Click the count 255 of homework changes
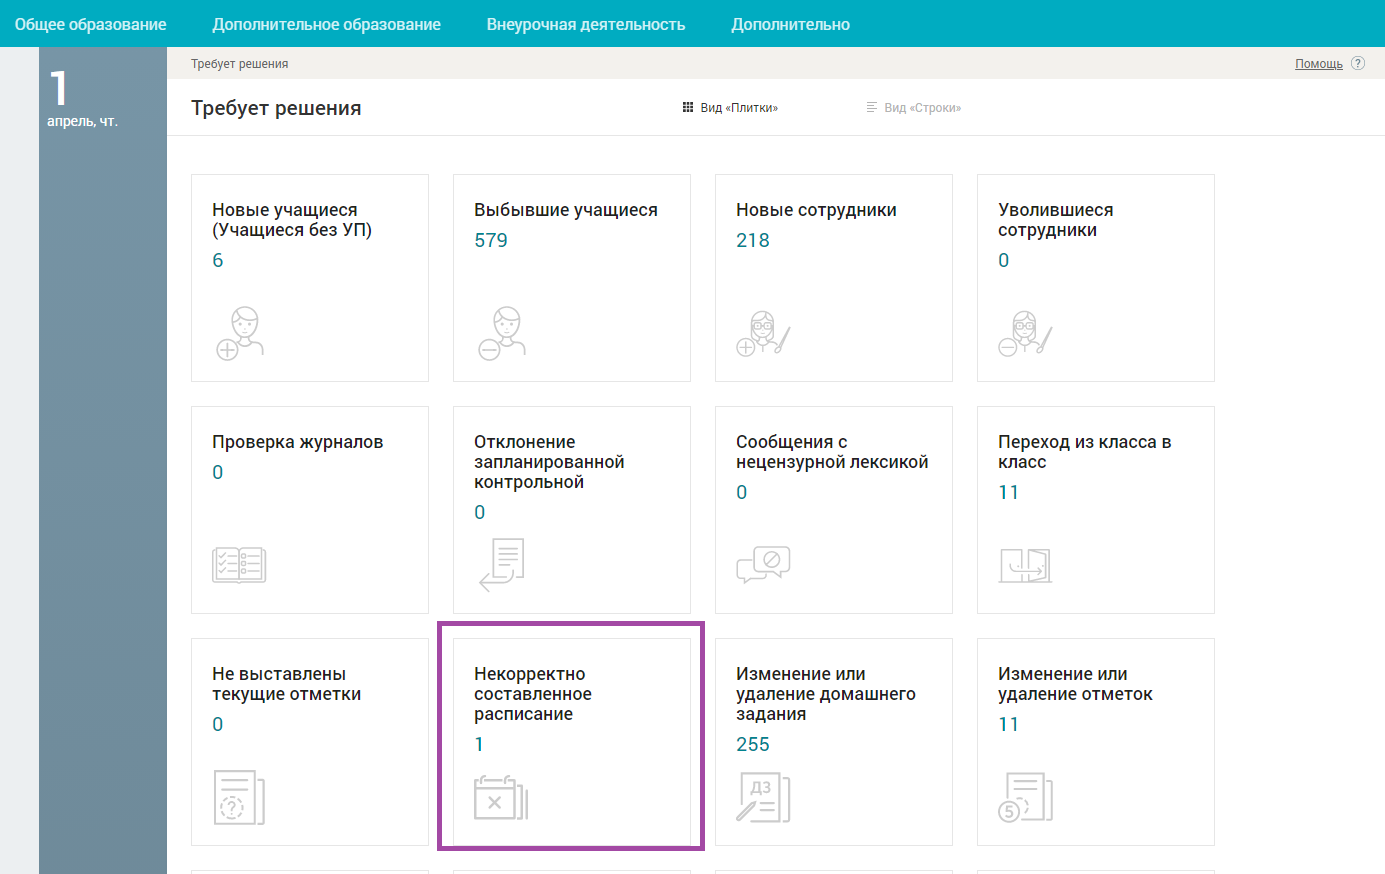Screen dimensions: 1385x874 (753, 744)
